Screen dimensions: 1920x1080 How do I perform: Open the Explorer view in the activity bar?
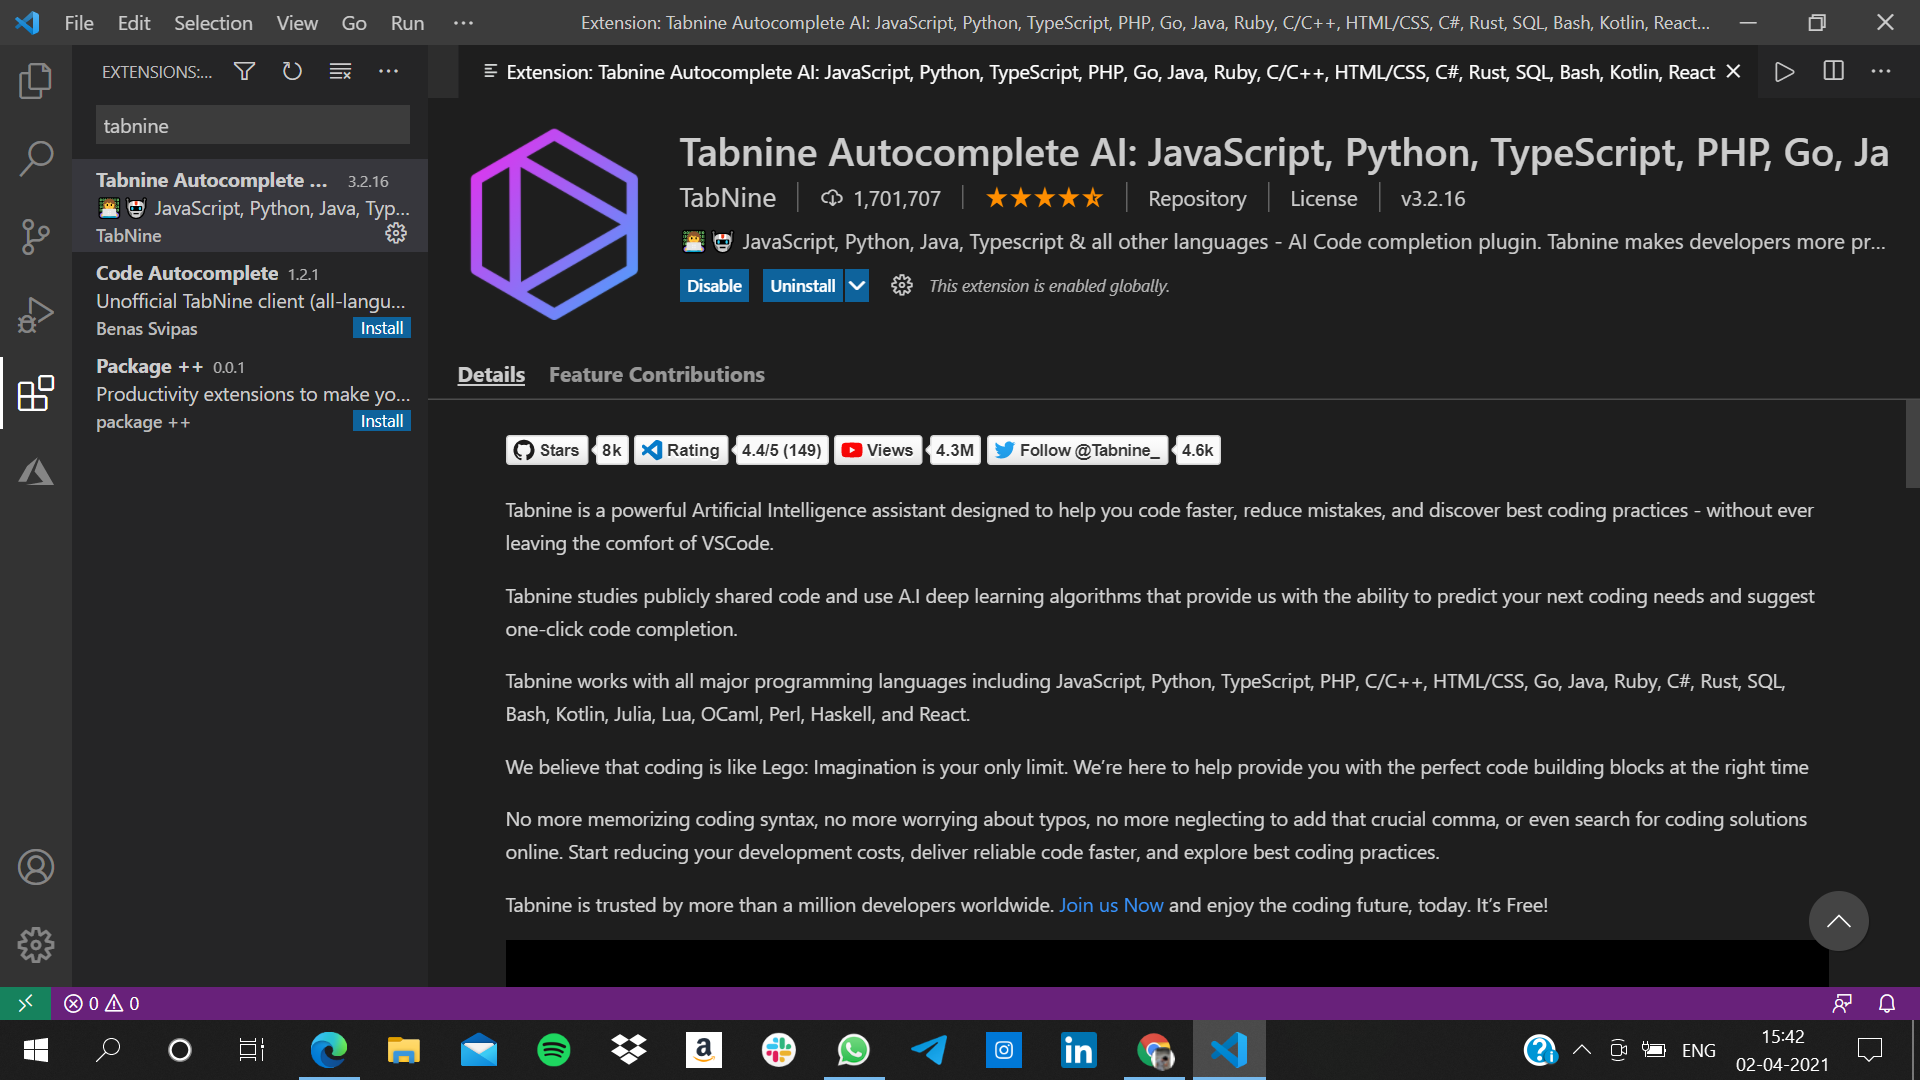pyautogui.click(x=36, y=81)
